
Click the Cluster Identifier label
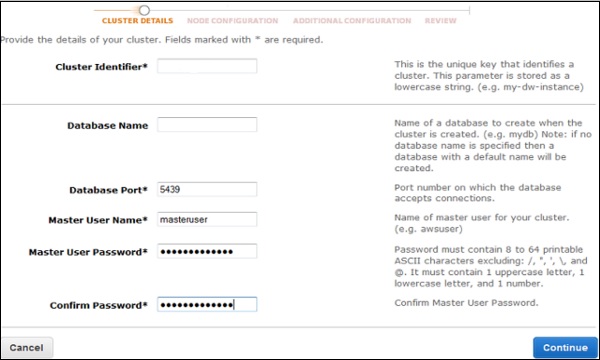[x=101, y=67]
